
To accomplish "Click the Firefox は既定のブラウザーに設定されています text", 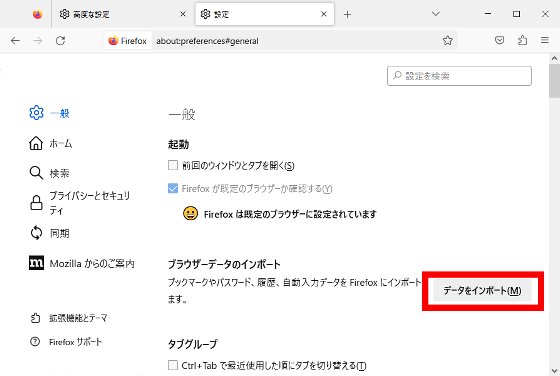I will (290, 214).
